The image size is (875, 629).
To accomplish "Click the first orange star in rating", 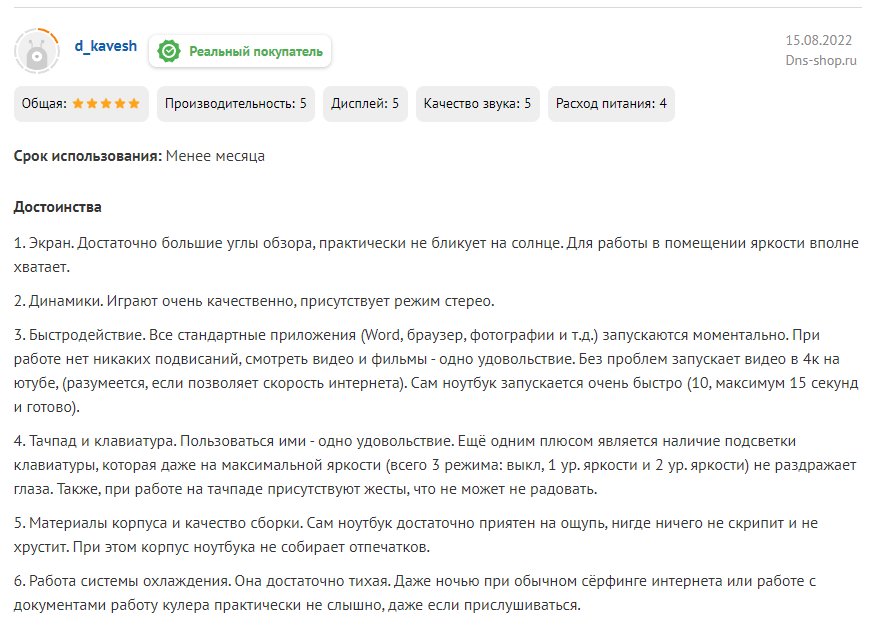I will tap(78, 103).
